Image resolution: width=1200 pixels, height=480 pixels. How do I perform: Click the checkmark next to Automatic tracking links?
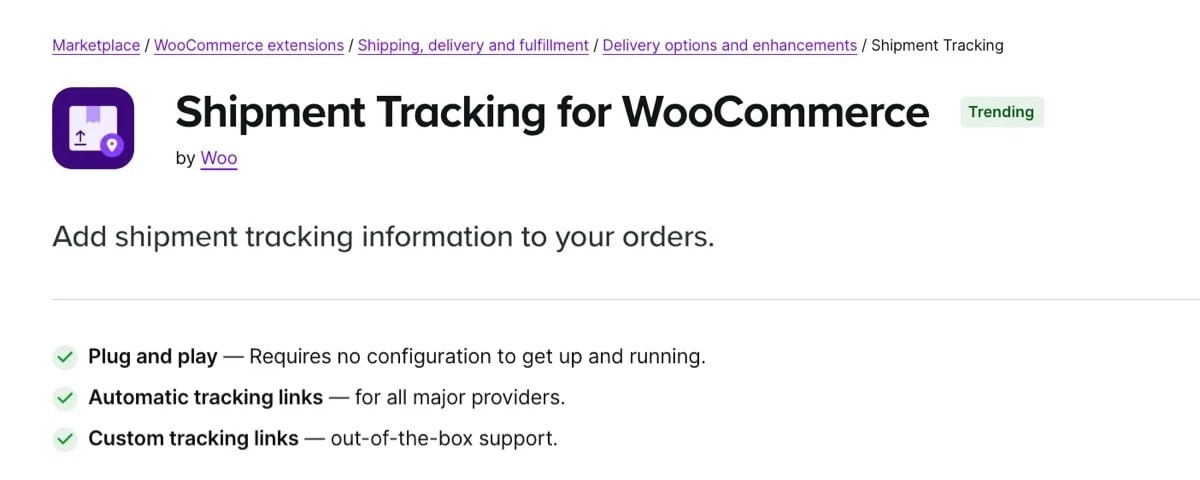(65, 398)
